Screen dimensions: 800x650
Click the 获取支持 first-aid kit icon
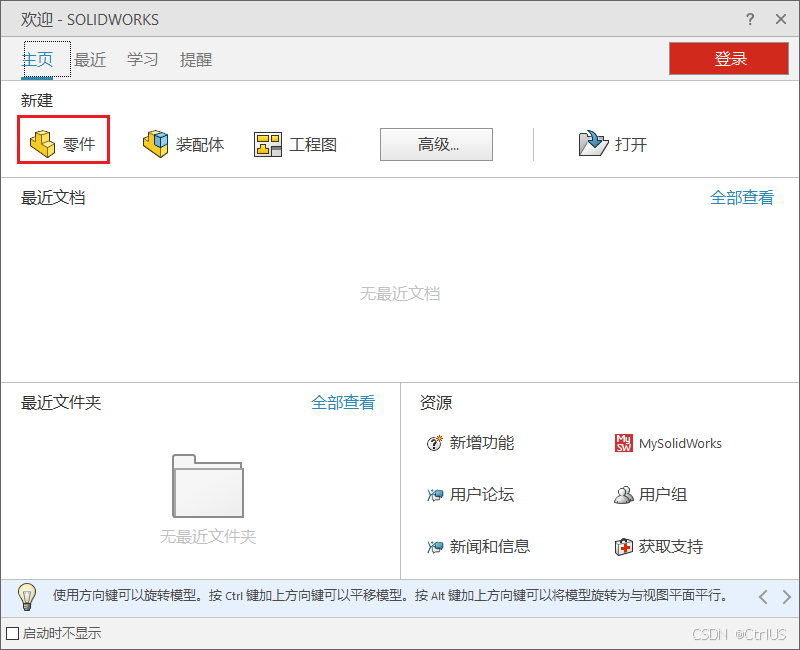623,547
